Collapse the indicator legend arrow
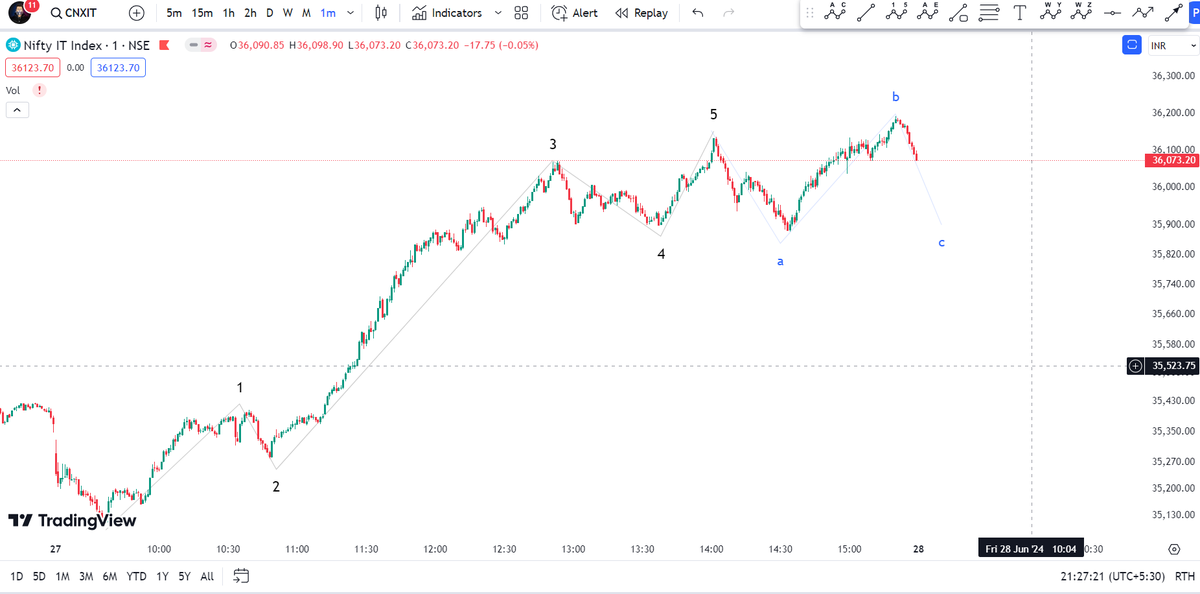1200x594 pixels. point(17,110)
